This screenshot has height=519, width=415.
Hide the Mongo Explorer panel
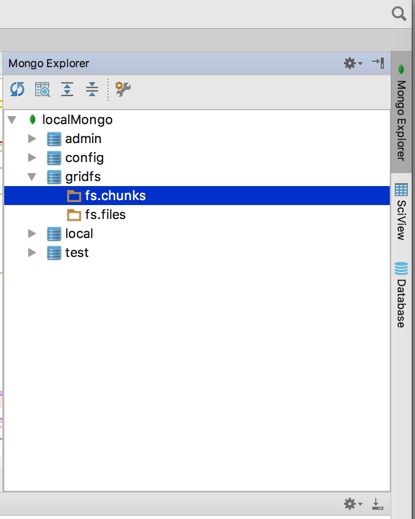pyautogui.click(x=378, y=63)
